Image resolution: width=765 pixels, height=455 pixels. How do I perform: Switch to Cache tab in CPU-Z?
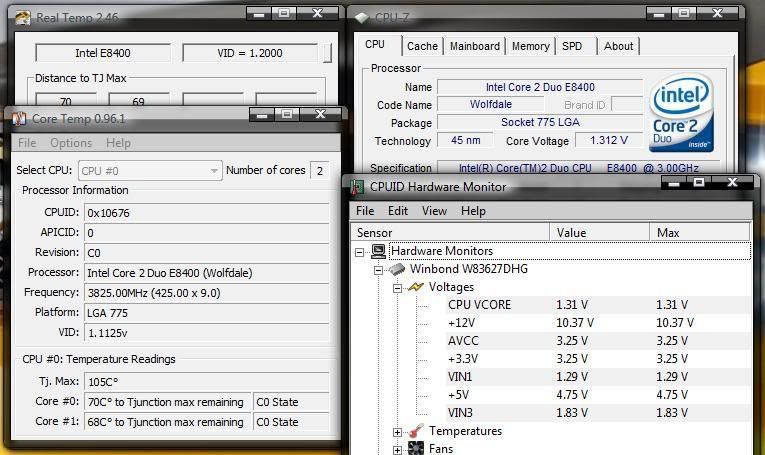click(423, 46)
